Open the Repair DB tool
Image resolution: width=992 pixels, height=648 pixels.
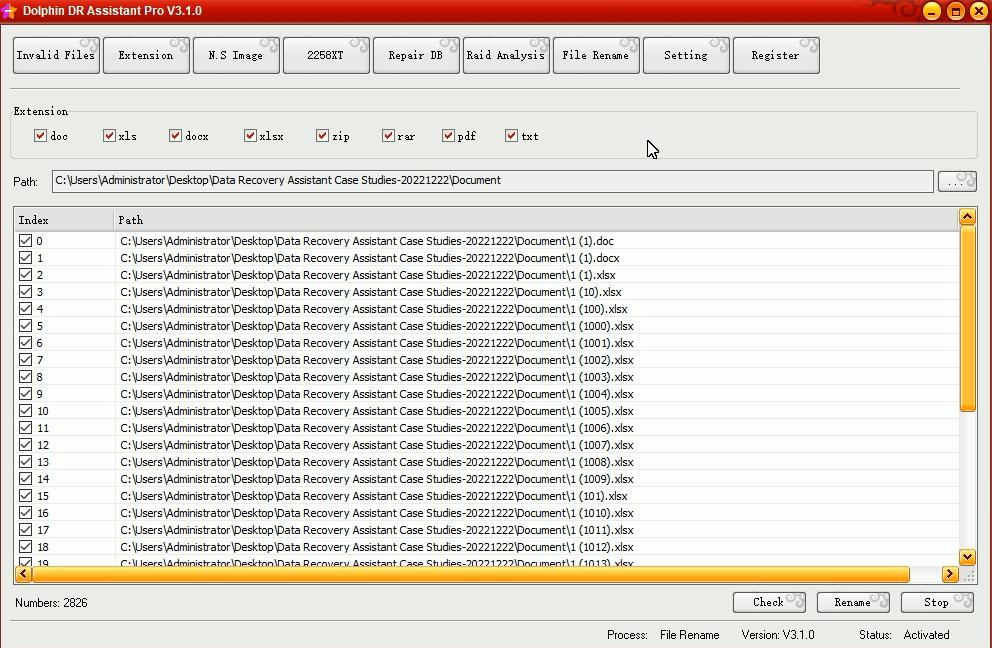click(416, 56)
